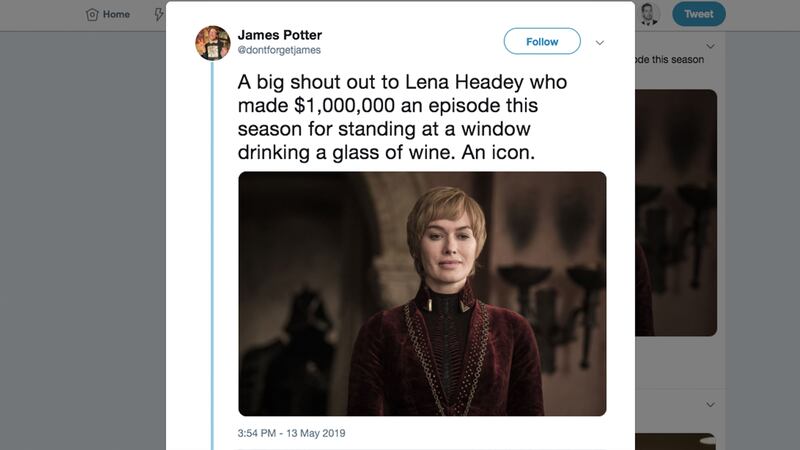The image size is (800, 450).
Task: Open Moments via the lightning bolt icon
Action: pos(159,15)
